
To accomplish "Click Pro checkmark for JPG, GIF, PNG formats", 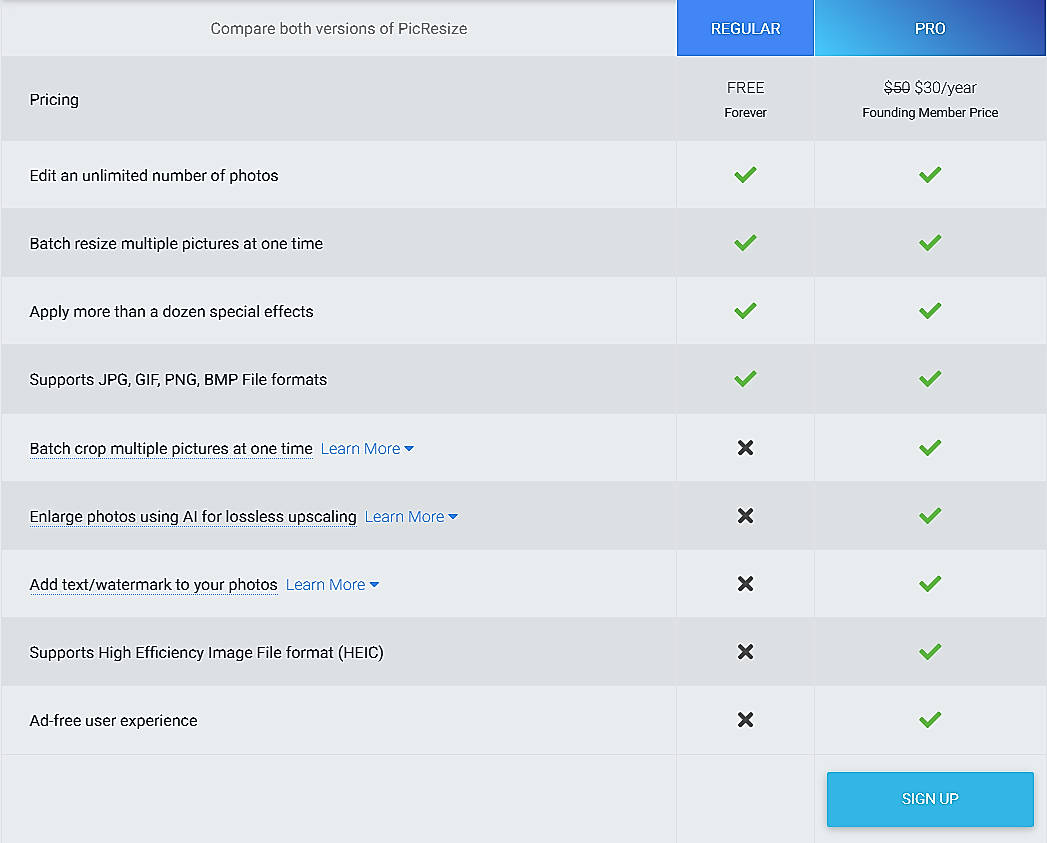I will point(930,379).
